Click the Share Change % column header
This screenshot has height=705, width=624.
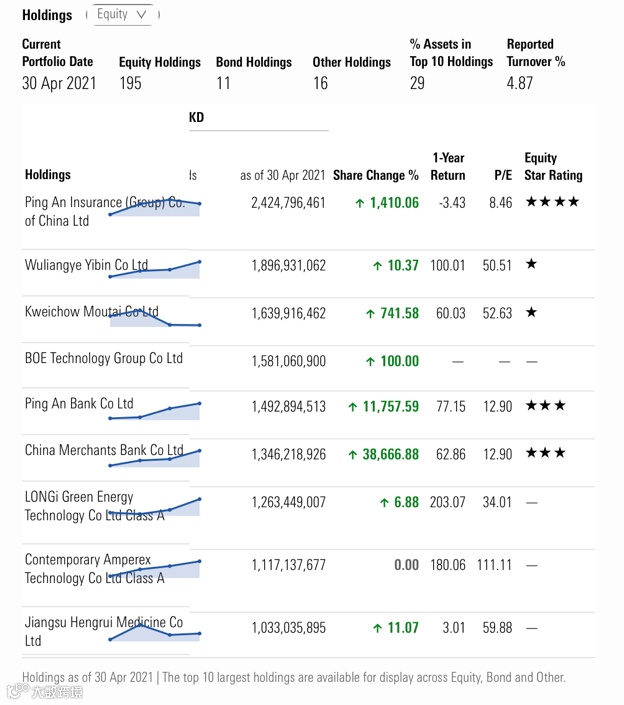pos(376,175)
